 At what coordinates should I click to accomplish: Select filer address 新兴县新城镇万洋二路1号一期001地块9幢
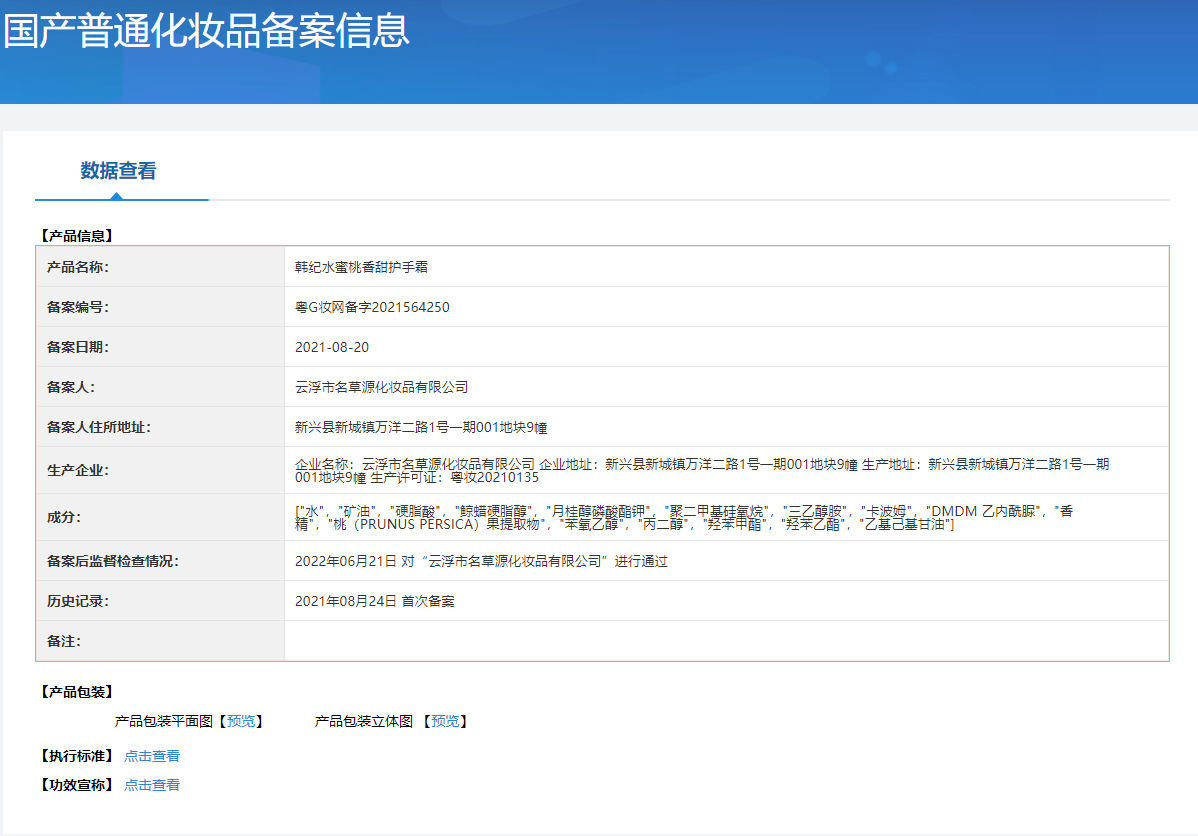point(421,427)
